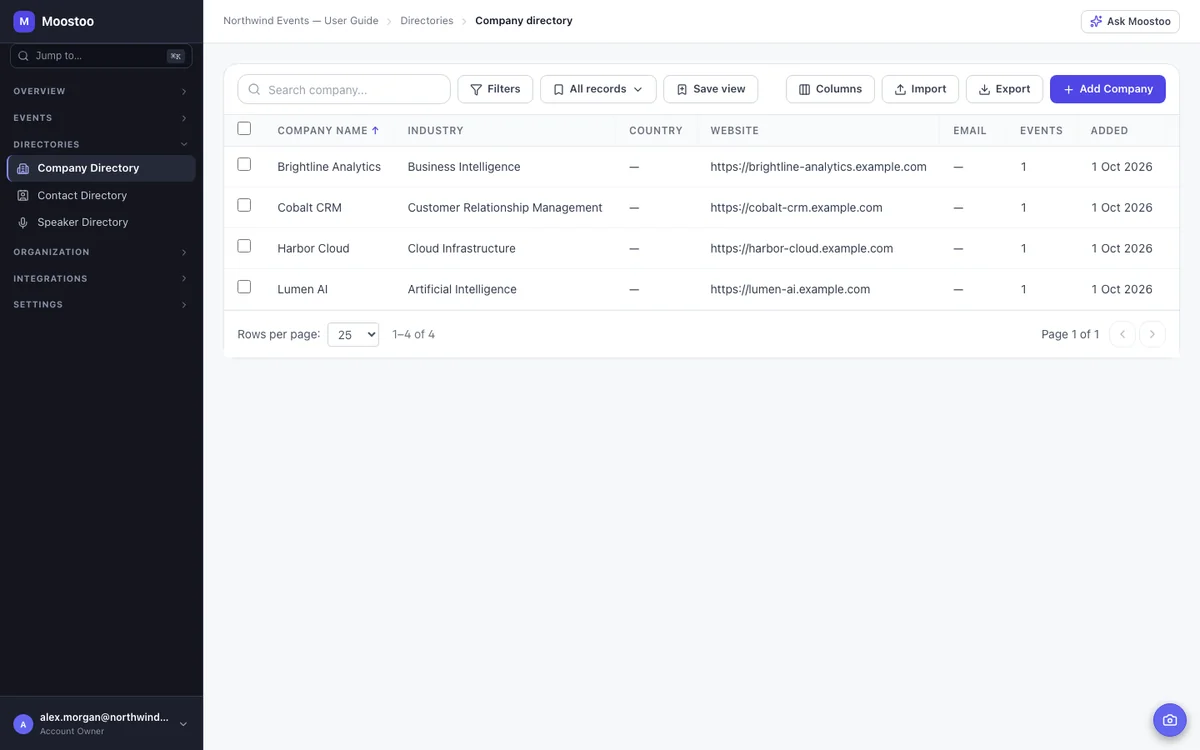Image resolution: width=1200 pixels, height=750 pixels.
Task: Click the Company Directory building icon
Action: (23, 168)
